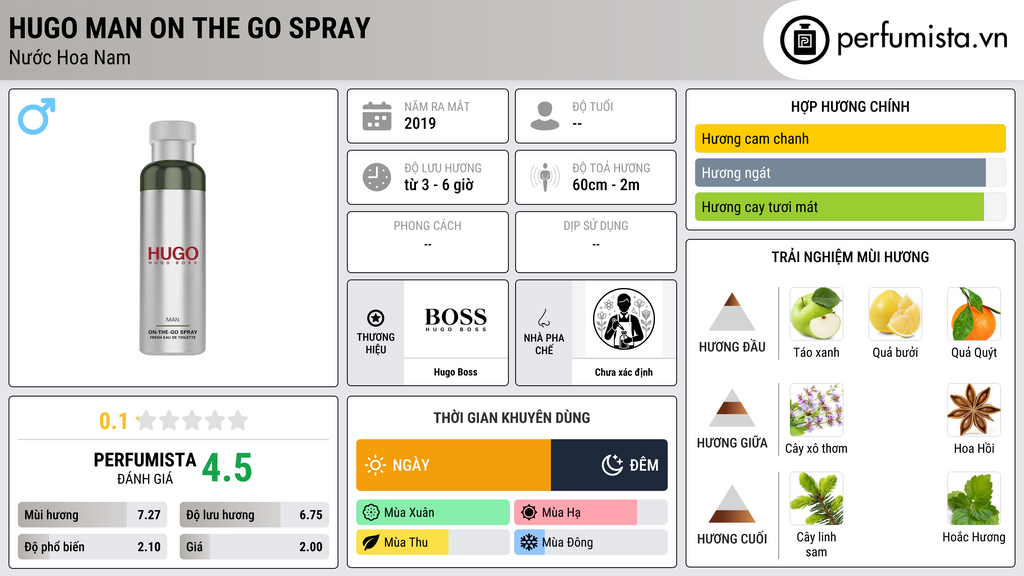The height and width of the screenshot is (576, 1024).
Task: Open the Hoắc Hương patchouli note image
Action: tap(974, 498)
